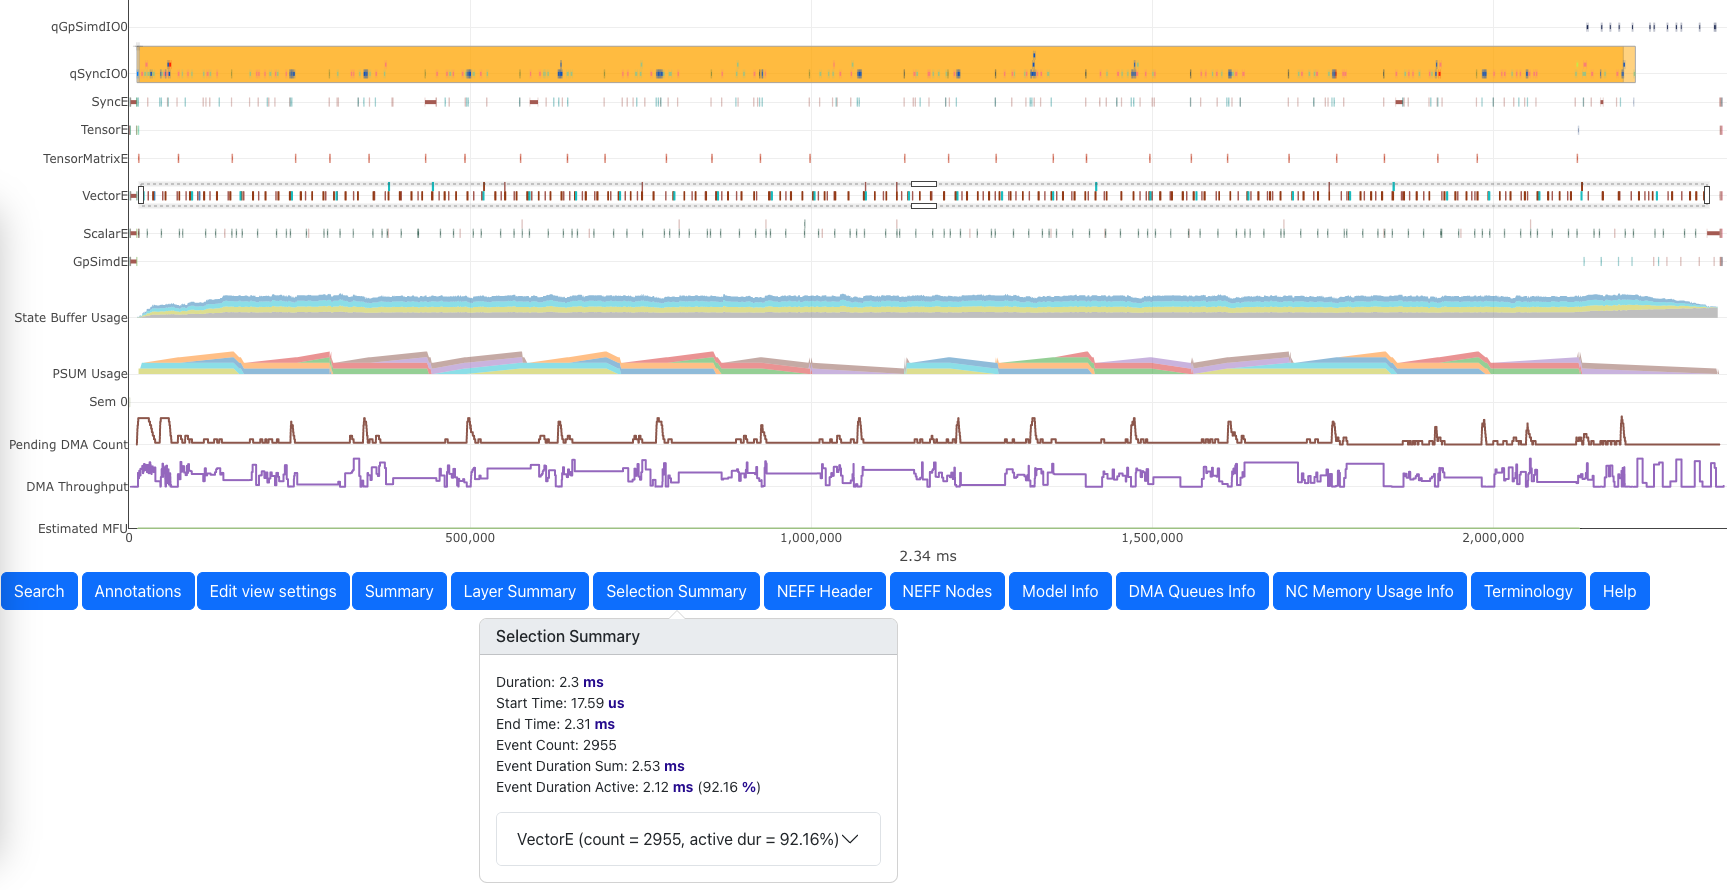Viewport: 1735px width, 890px height.
Task: Open NC Memory Usage Info
Action: coord(1369,591)
